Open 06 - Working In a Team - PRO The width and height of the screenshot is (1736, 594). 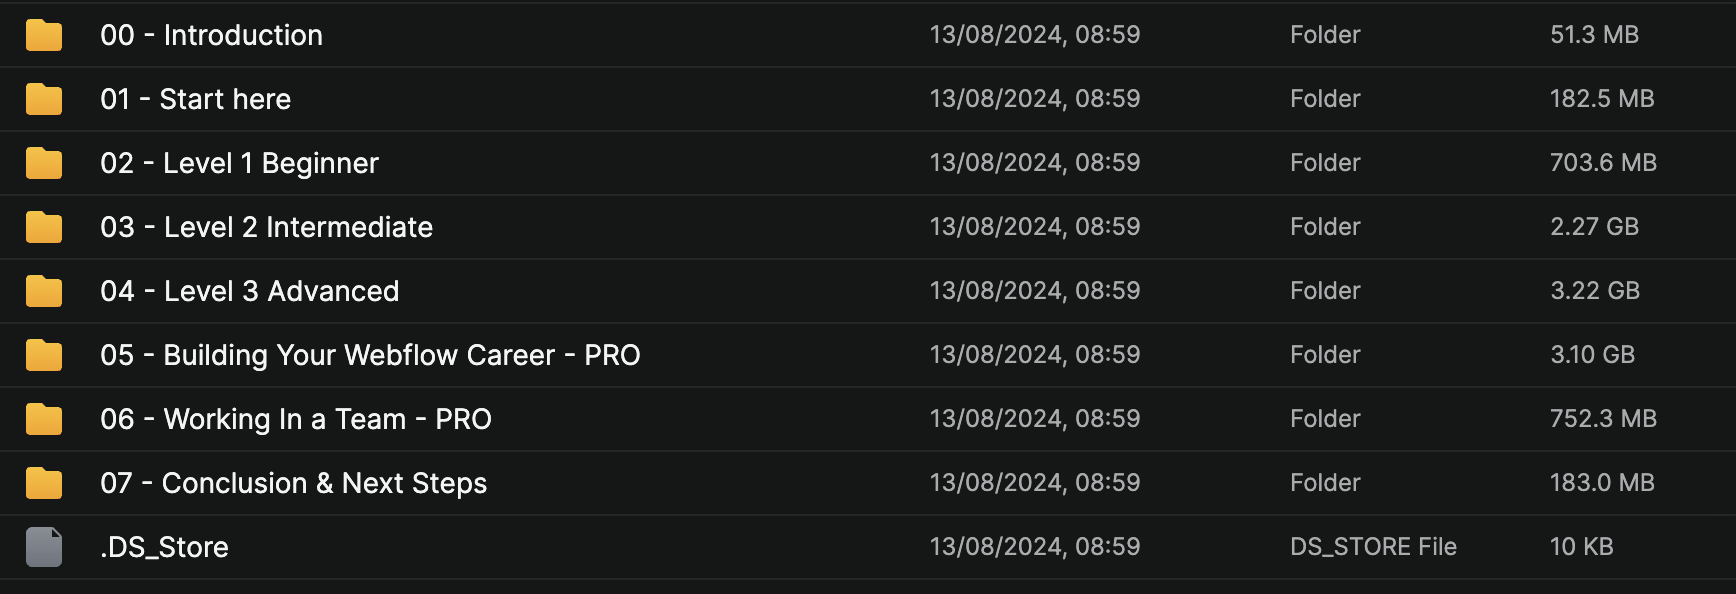click(x=295, y=419)
